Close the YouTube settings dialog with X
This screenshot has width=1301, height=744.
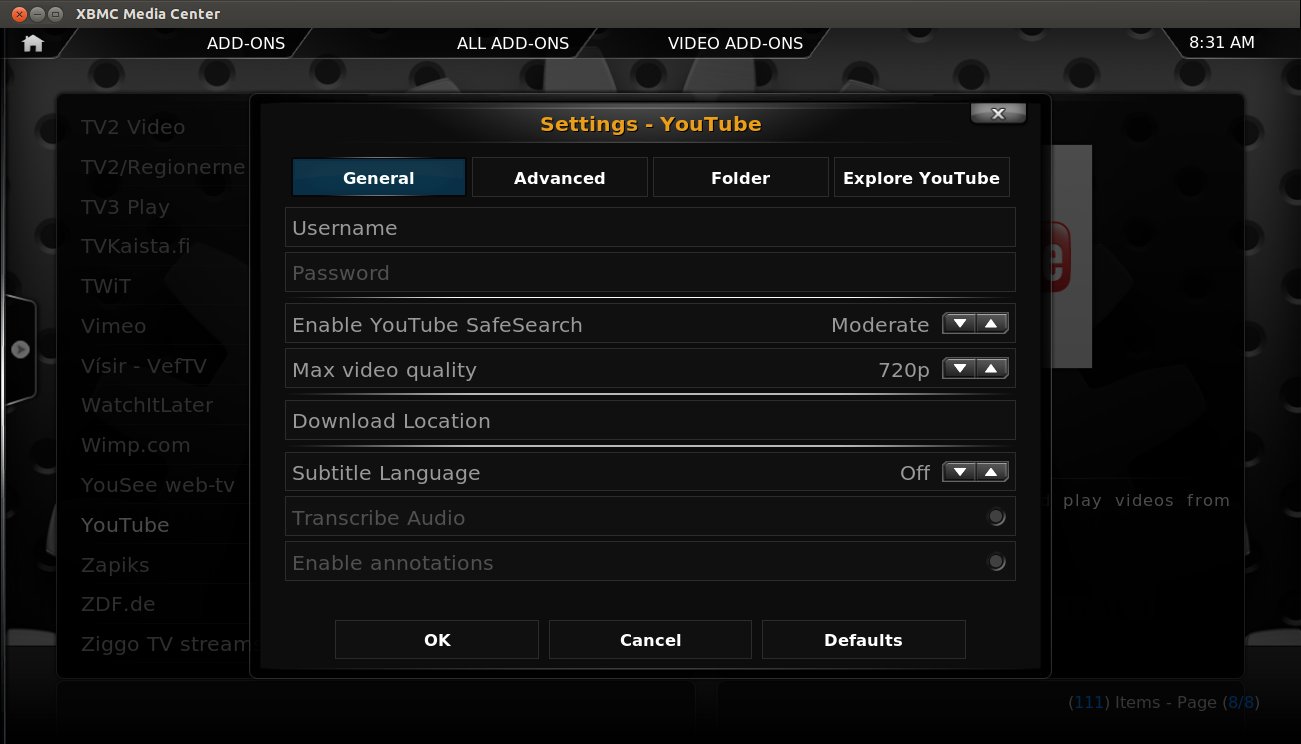pyautogui.click(x=997, y=114)
